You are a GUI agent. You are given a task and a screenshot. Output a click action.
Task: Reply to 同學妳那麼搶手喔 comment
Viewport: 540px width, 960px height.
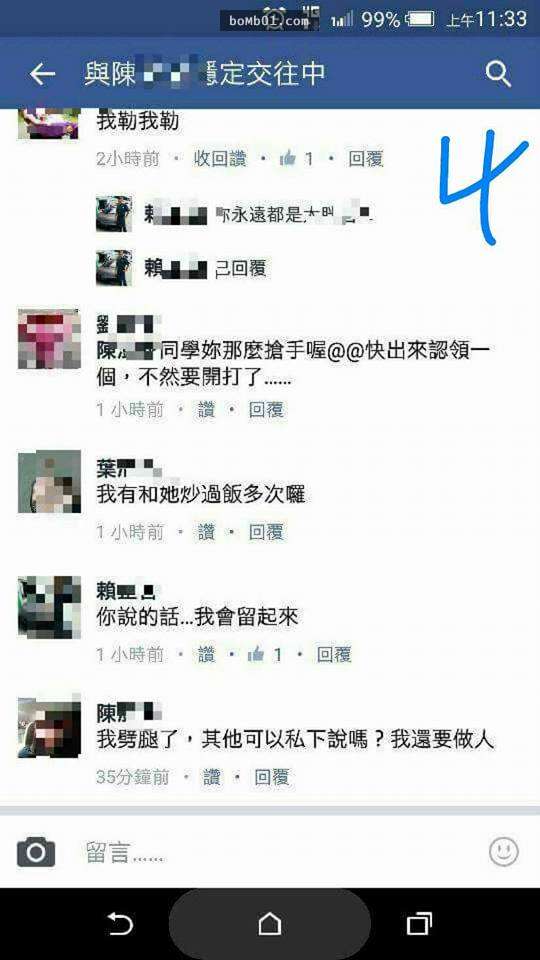coord(266,410)
